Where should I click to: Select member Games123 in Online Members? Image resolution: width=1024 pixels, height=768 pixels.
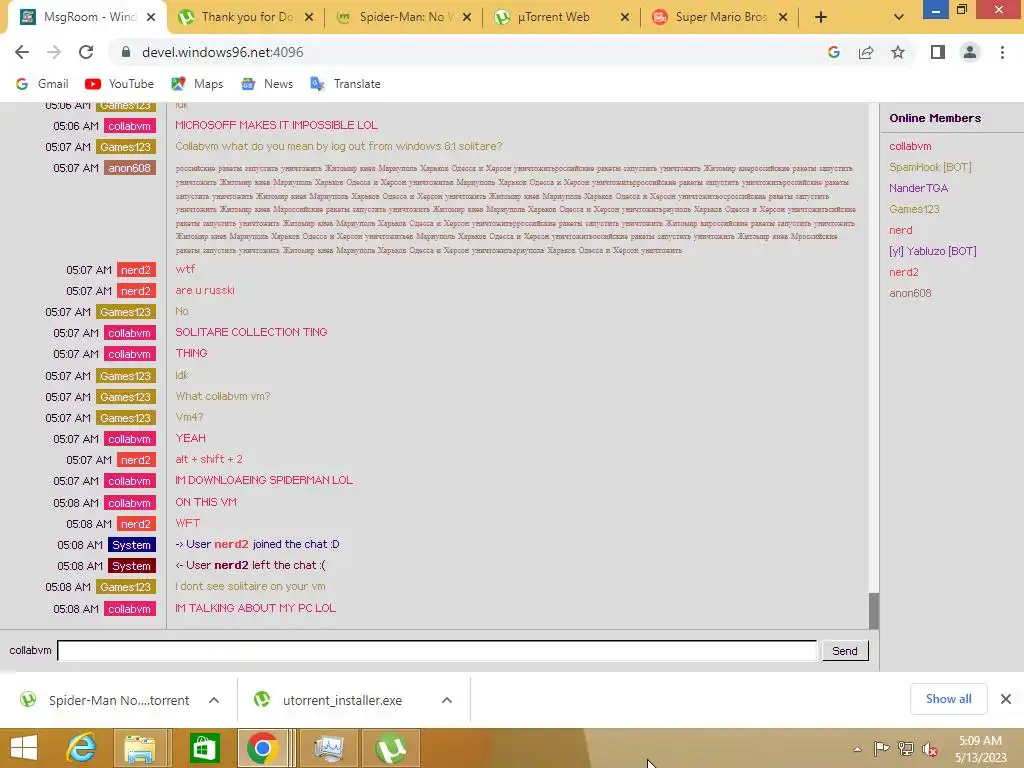tap(914, 209)
